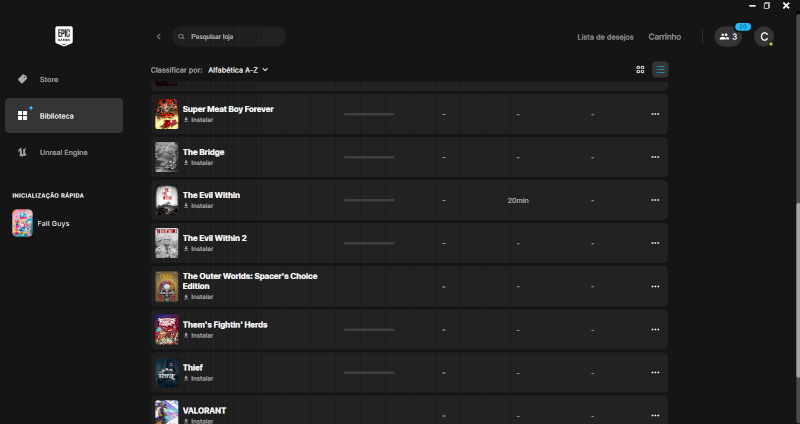Install Thief
The image size is (800, 424).
coord(198,379)
